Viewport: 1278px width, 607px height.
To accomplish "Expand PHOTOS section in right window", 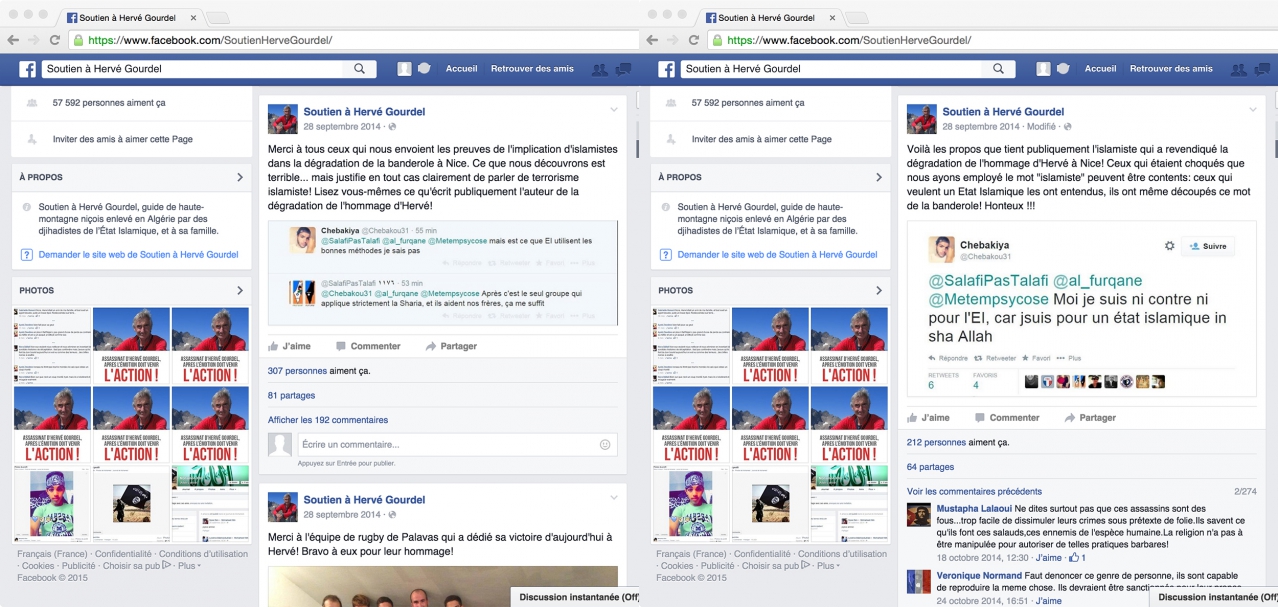I will (879, 290).
